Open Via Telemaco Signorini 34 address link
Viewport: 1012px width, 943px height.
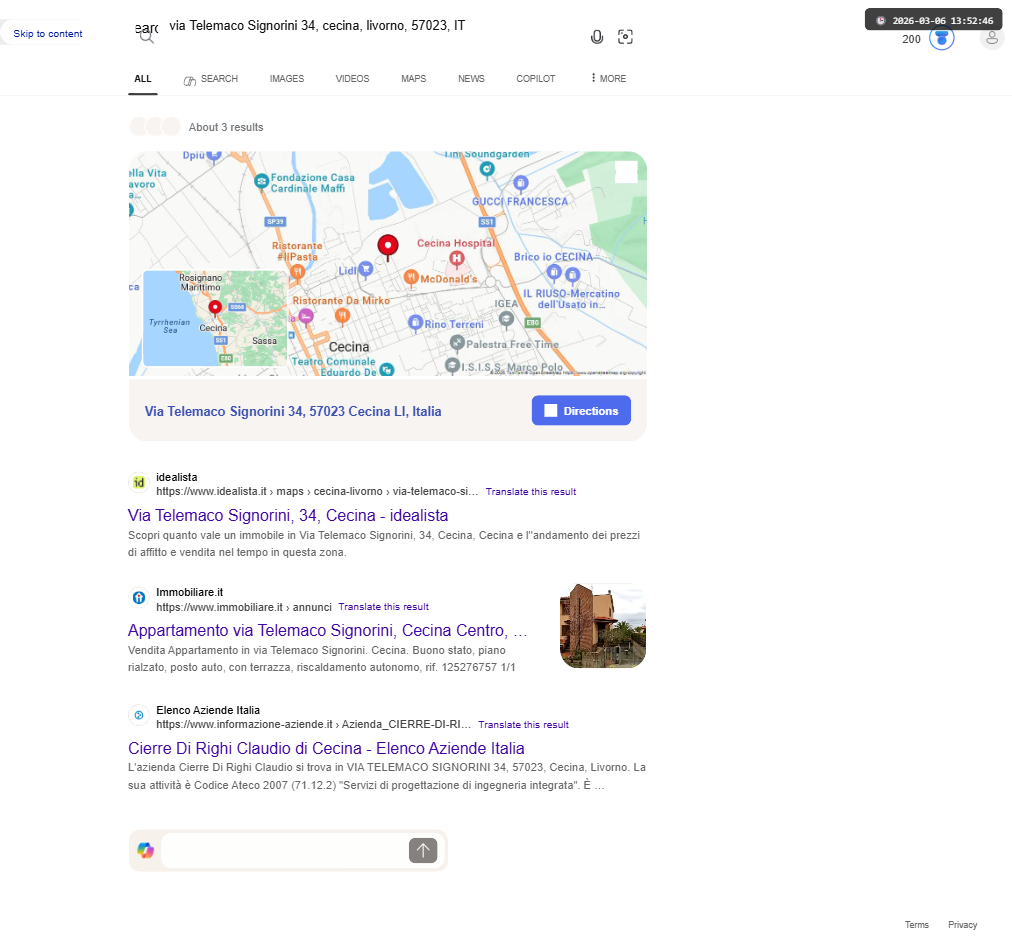(x=293, y=411)
